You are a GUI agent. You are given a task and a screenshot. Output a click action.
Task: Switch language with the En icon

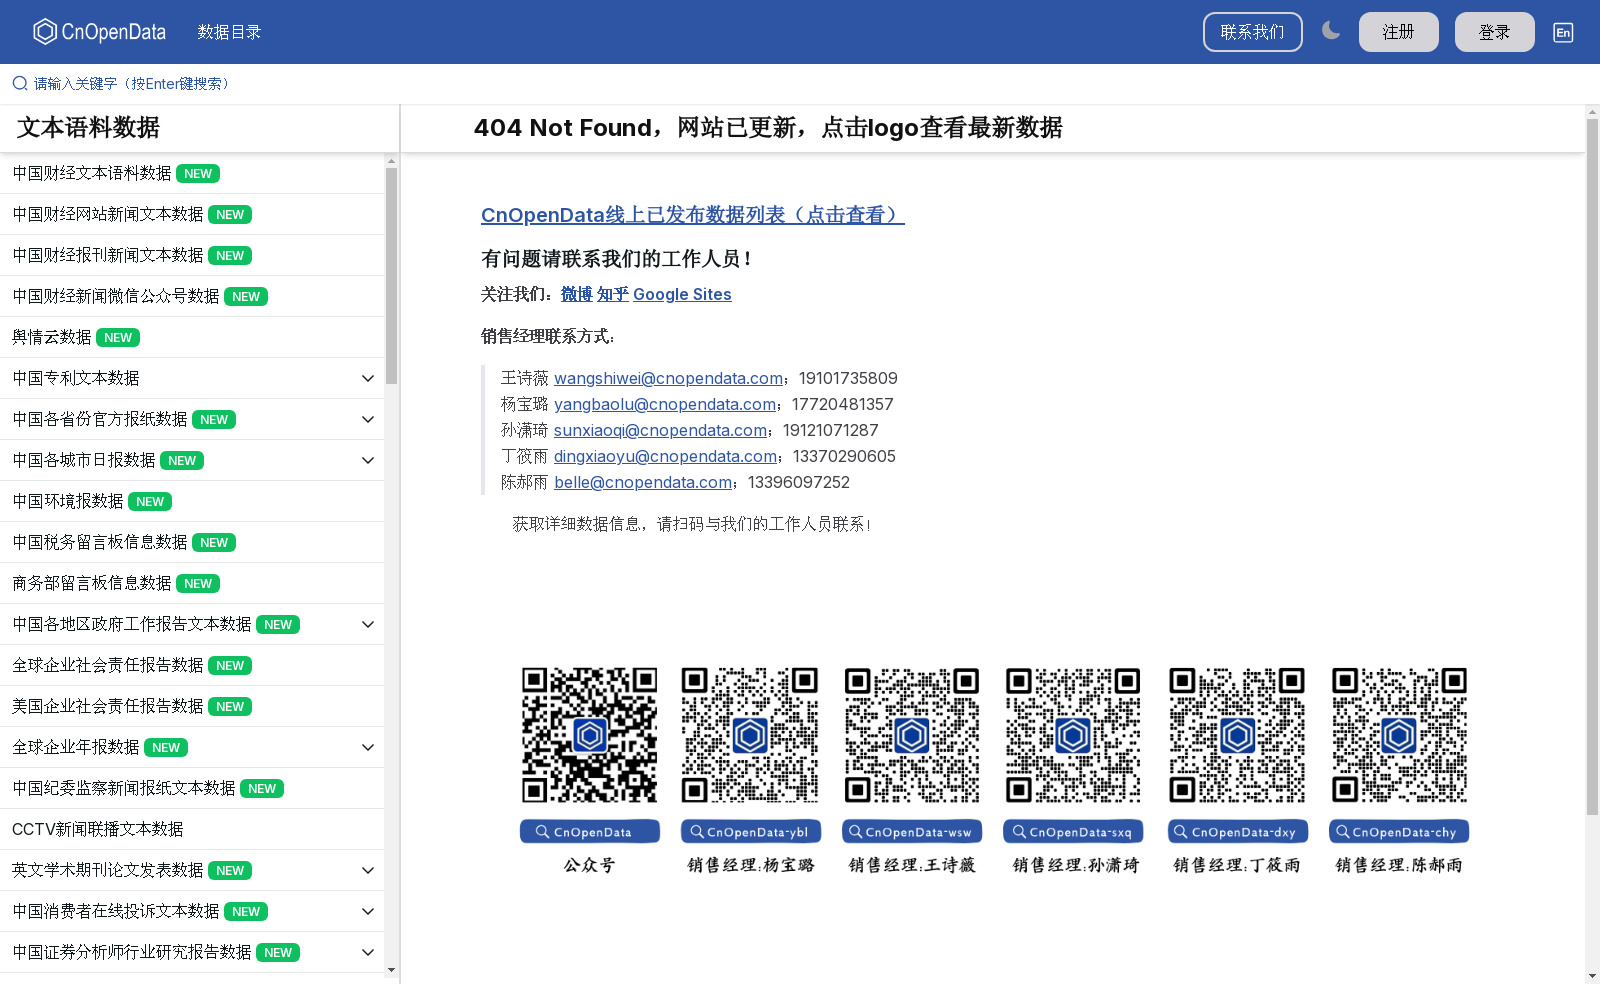coord(1563,32)
